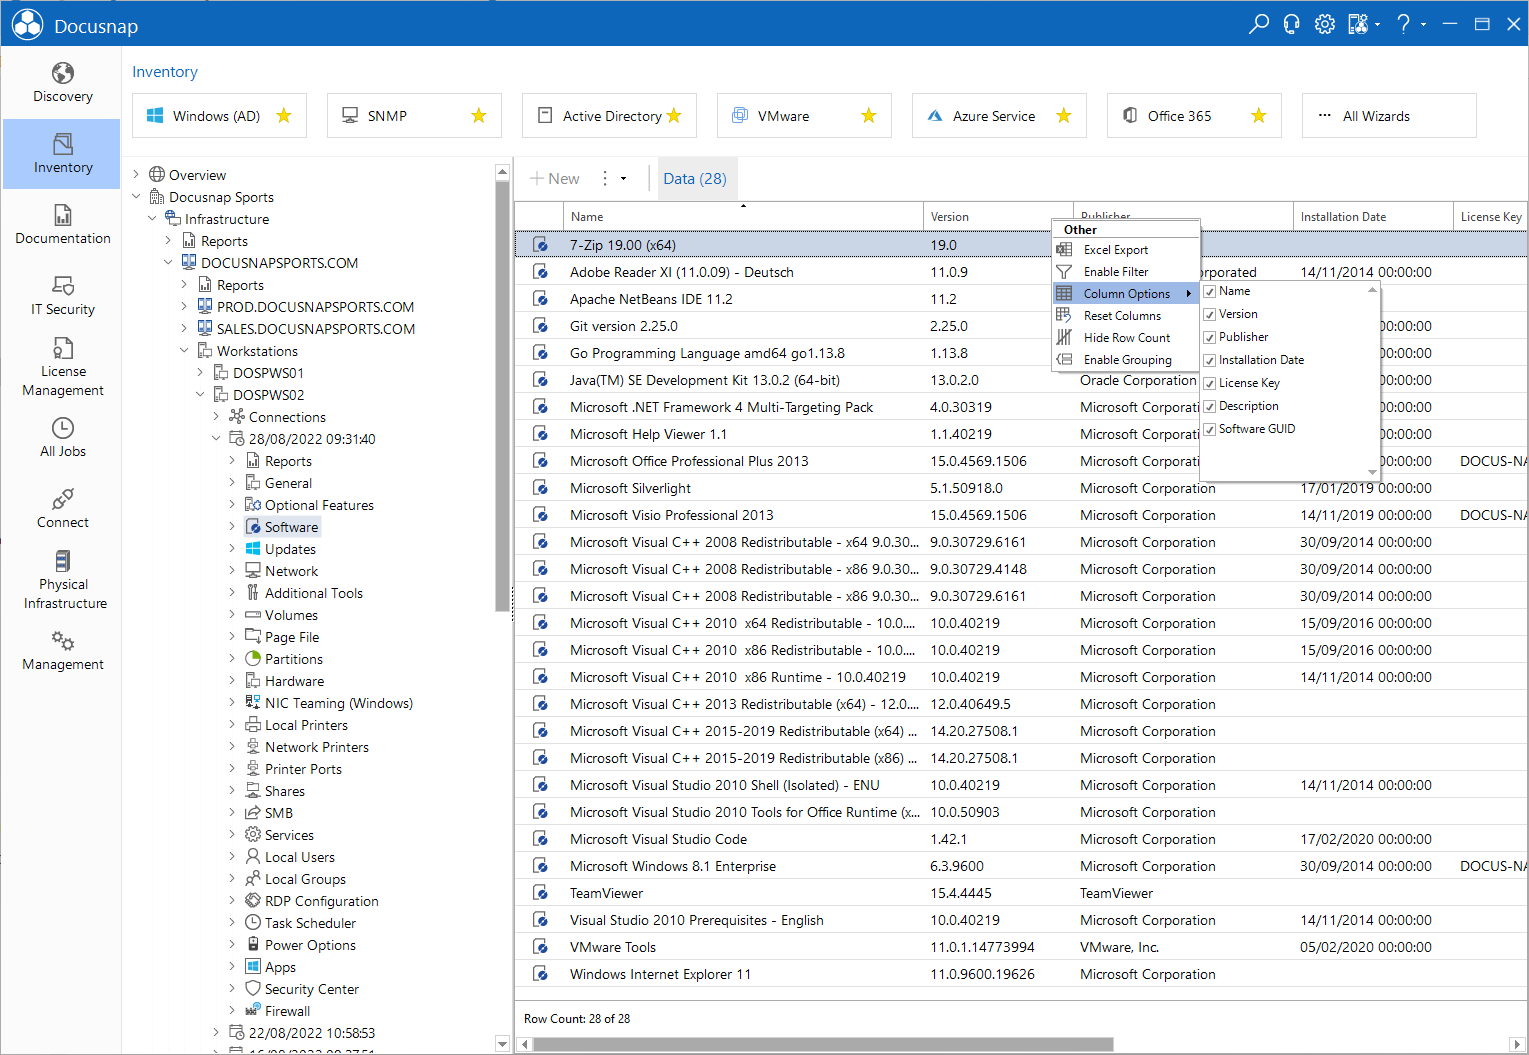The width and height of the screenshot is (1529, 1055).
Task: Click the TeamViewer row software icon
Action: coord(540,893)
